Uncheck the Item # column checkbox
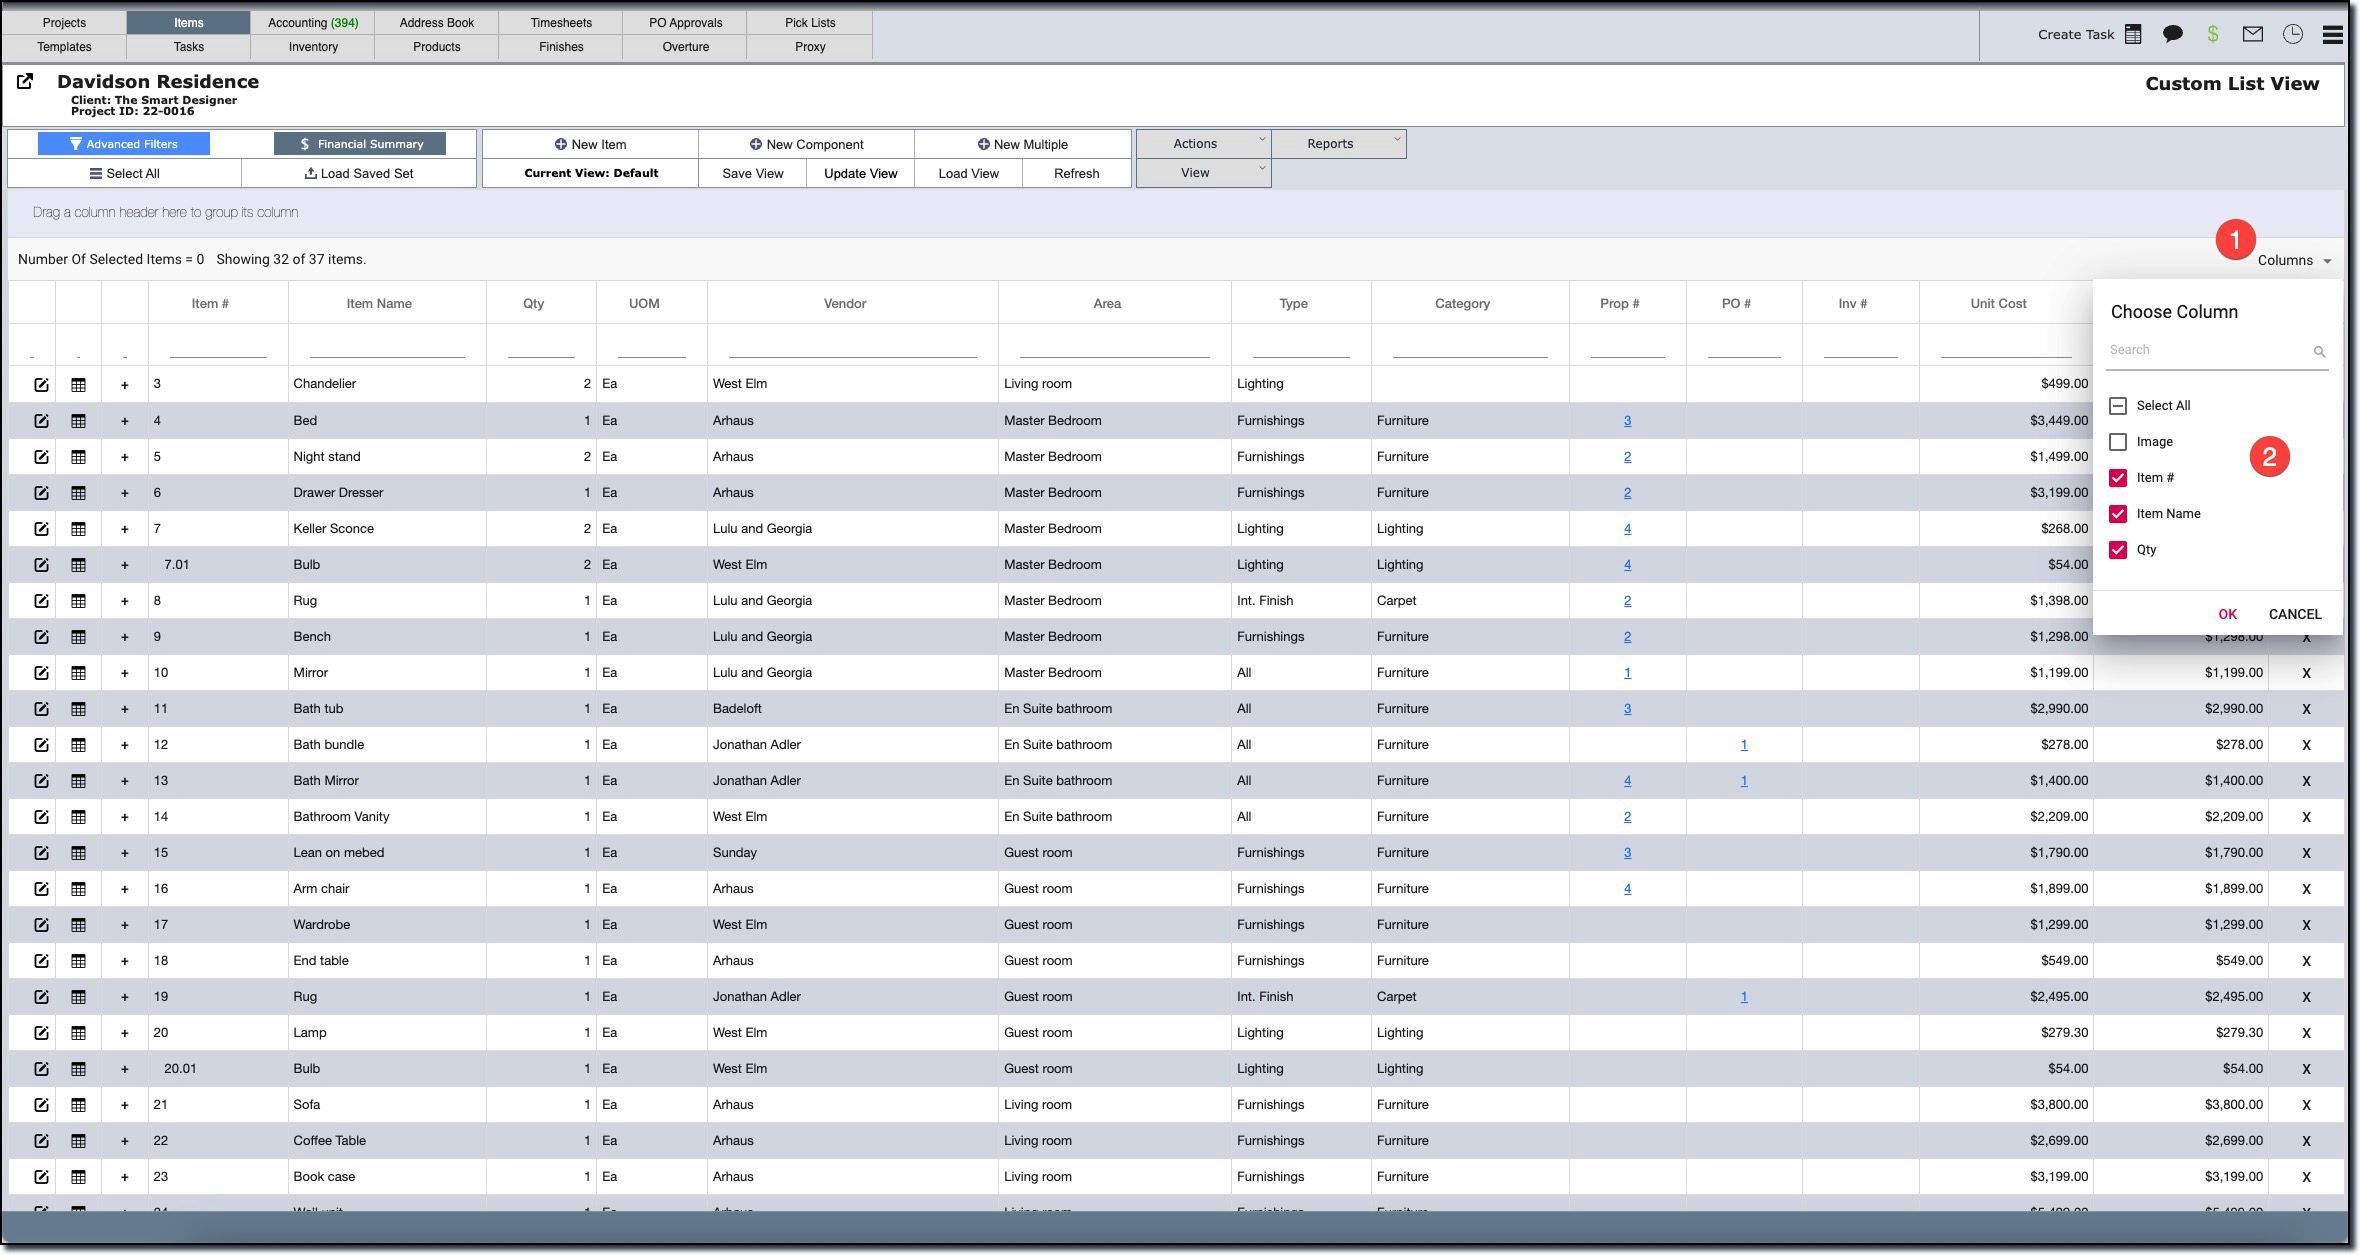 pos(2117,478)
